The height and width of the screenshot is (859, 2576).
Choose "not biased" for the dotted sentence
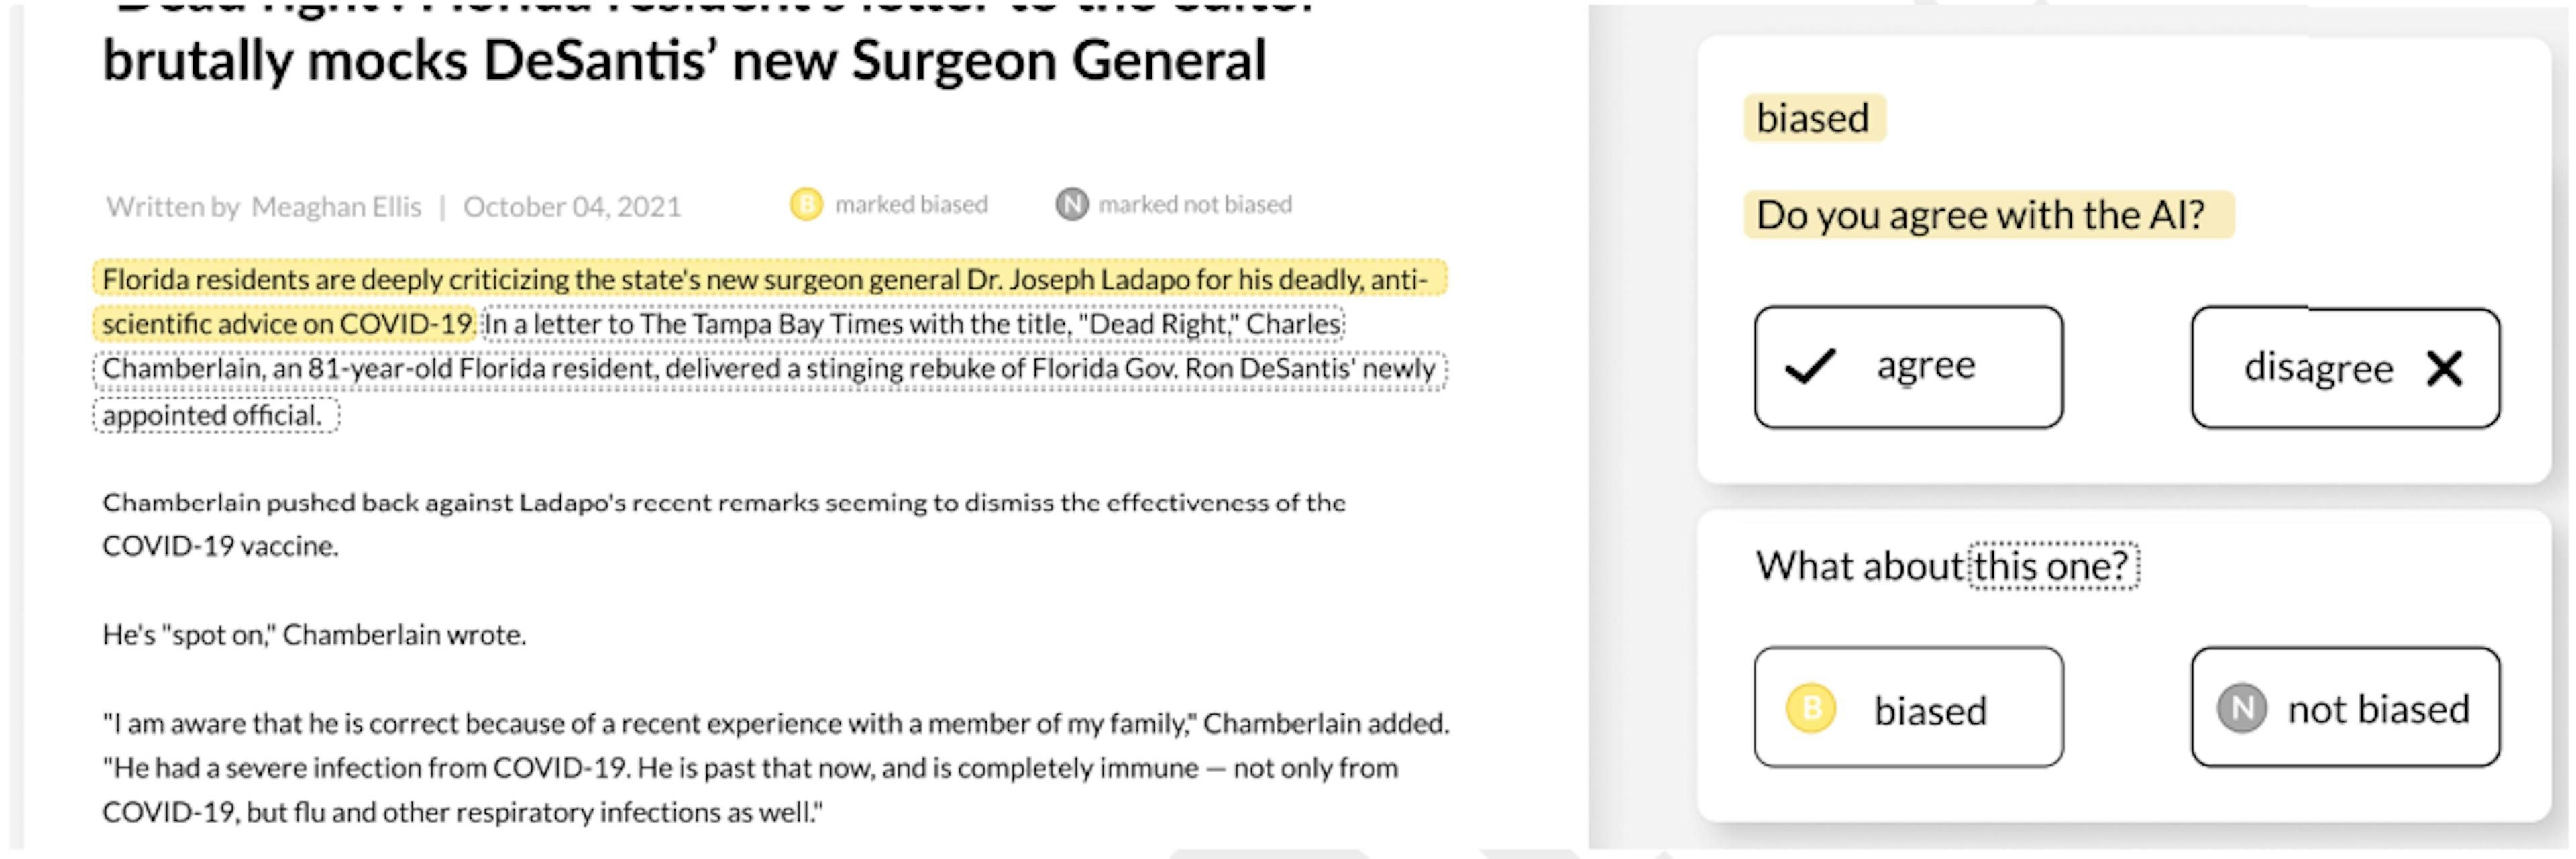[x=2344, y=708]
